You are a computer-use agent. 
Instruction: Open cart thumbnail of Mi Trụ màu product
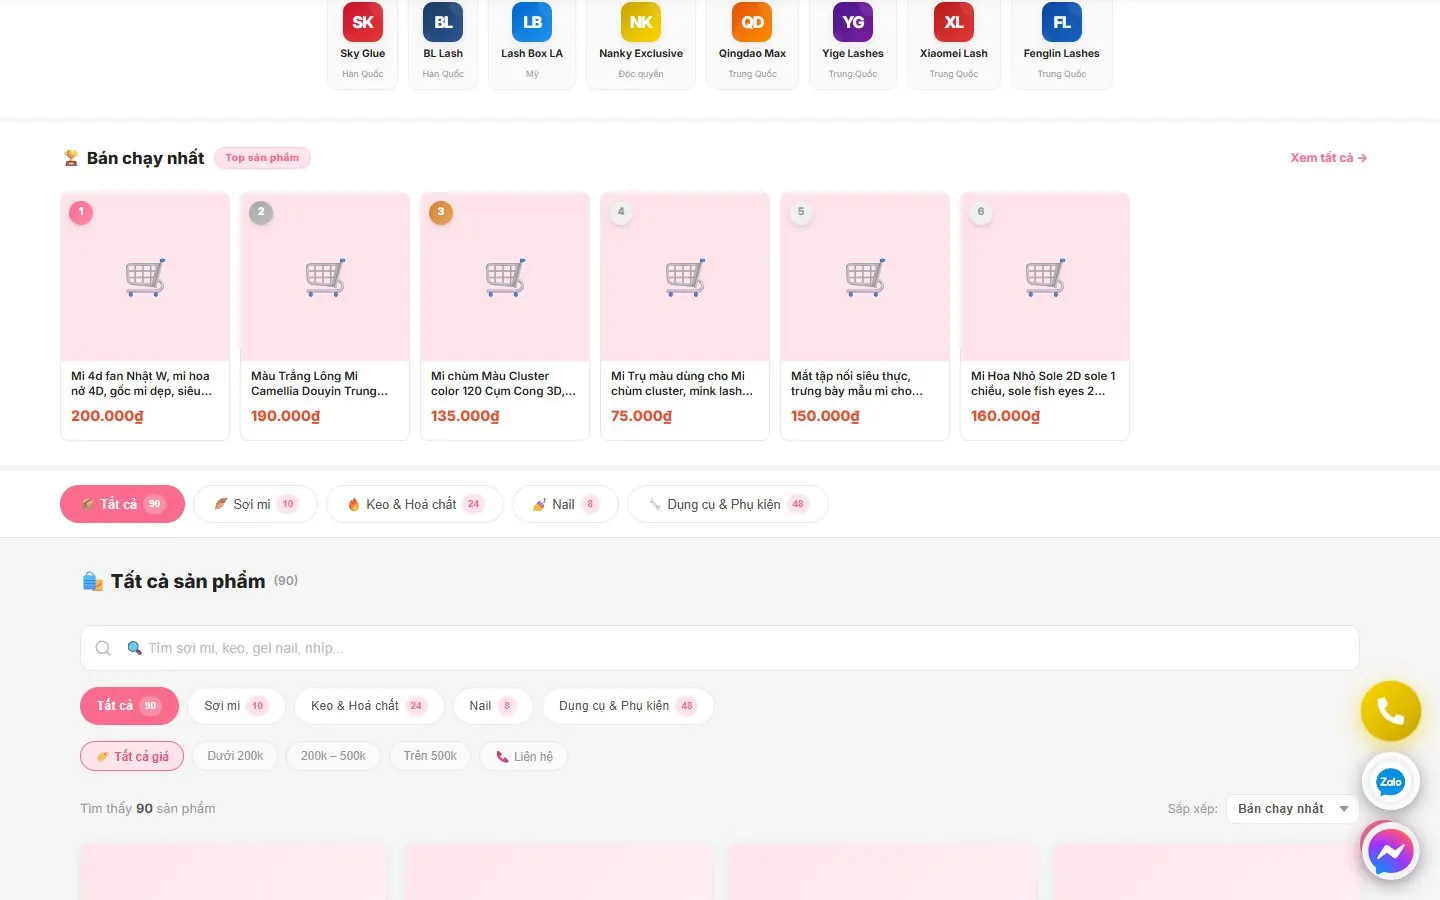[685, 277]
